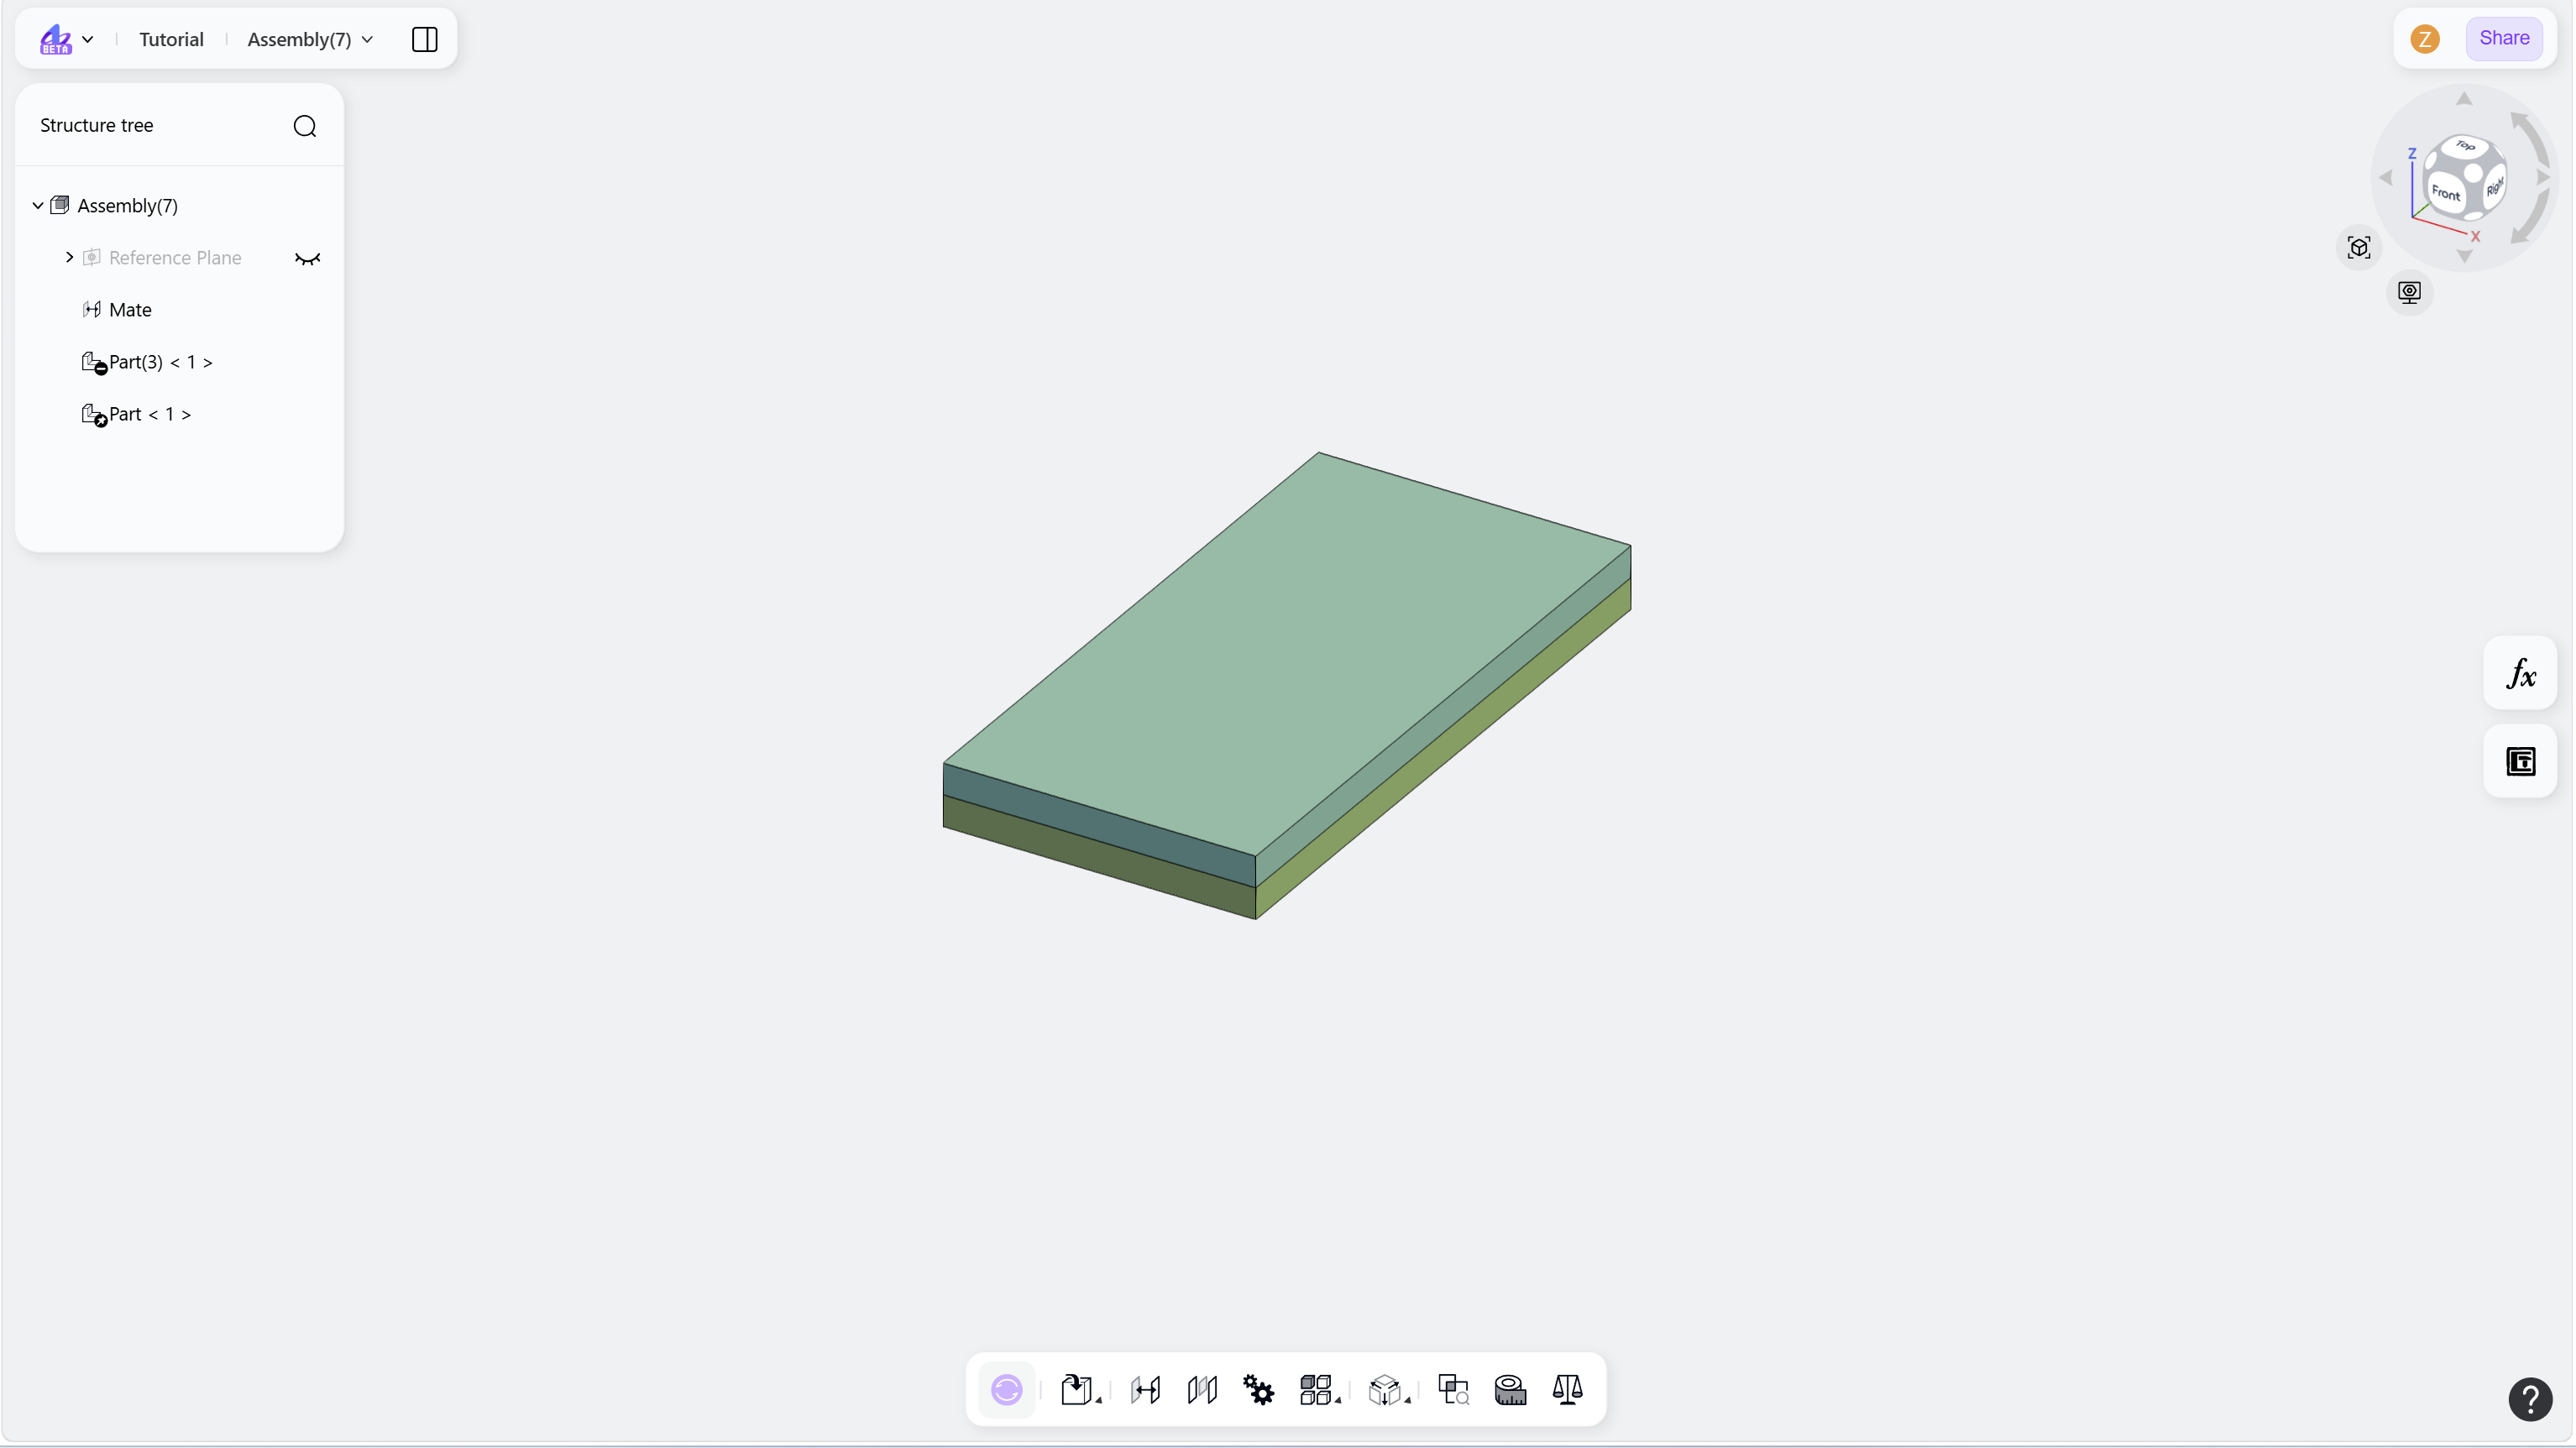Open the properties panel below the fx button
The height and width of the screenshot is (1448, 2576).
click(2520, 761)
